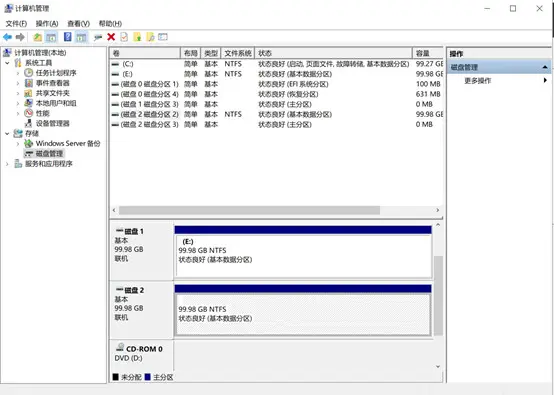Viewport: 554px width, 395px height.
Task: Click the disk connect icon left of red X
Action: 98,37
